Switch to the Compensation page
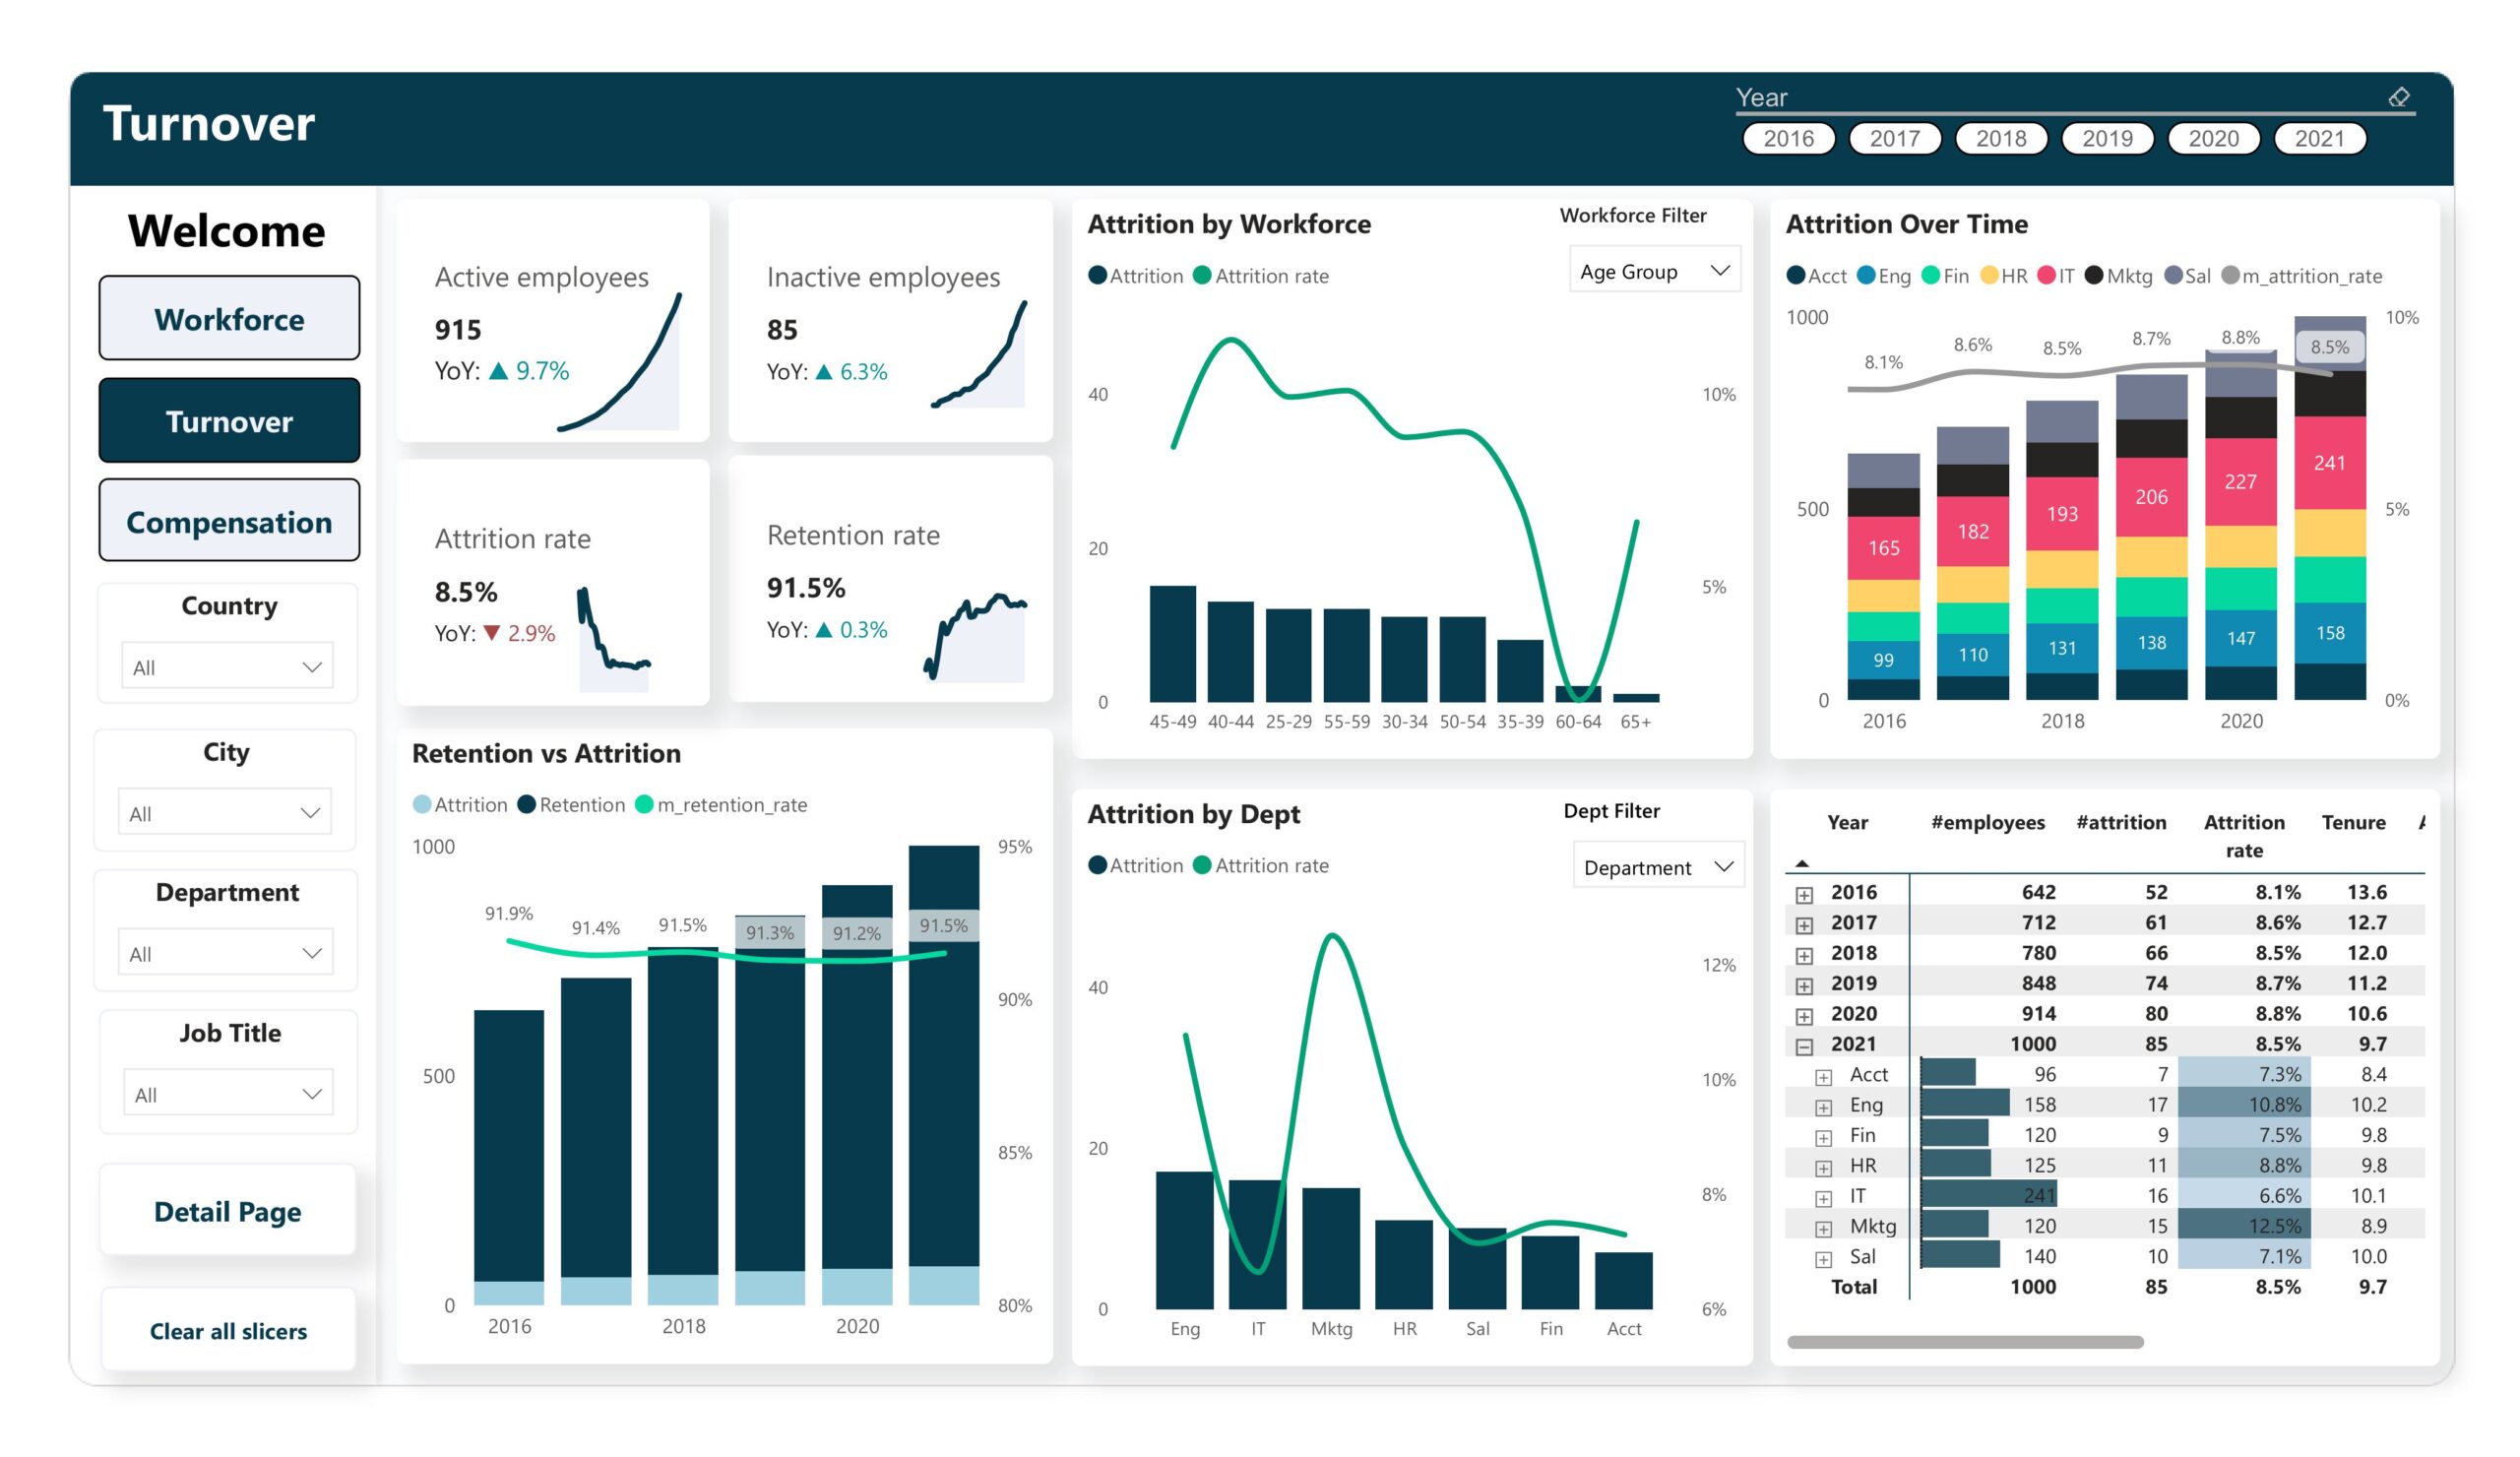The image size is (2520, 1457). 229,521
